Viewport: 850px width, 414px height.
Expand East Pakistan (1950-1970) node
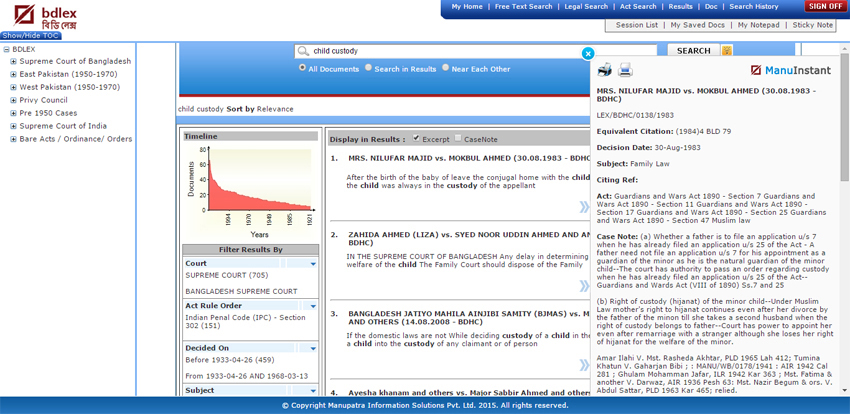14,74
